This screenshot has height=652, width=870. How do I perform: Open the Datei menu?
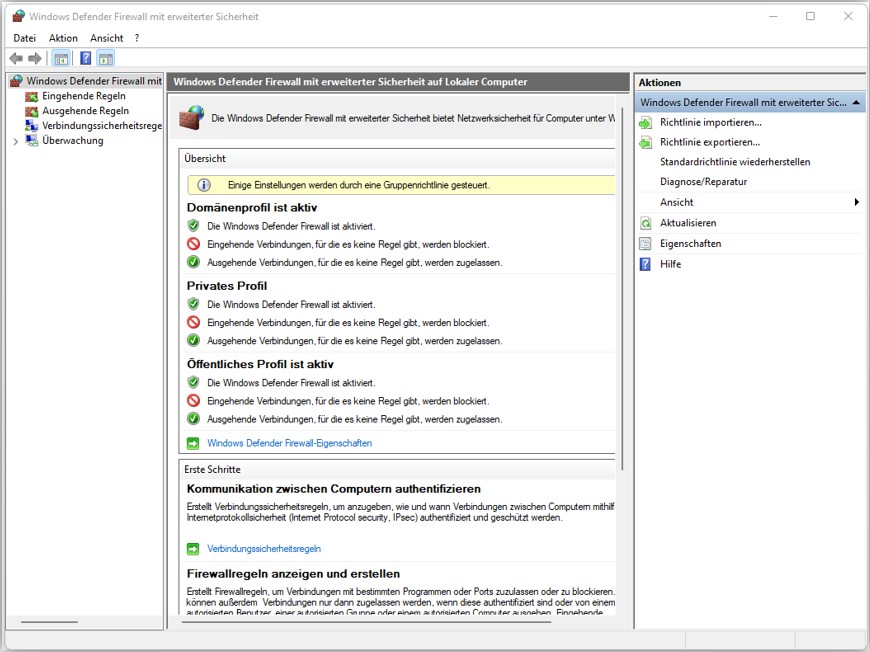(x=24, y=38)
